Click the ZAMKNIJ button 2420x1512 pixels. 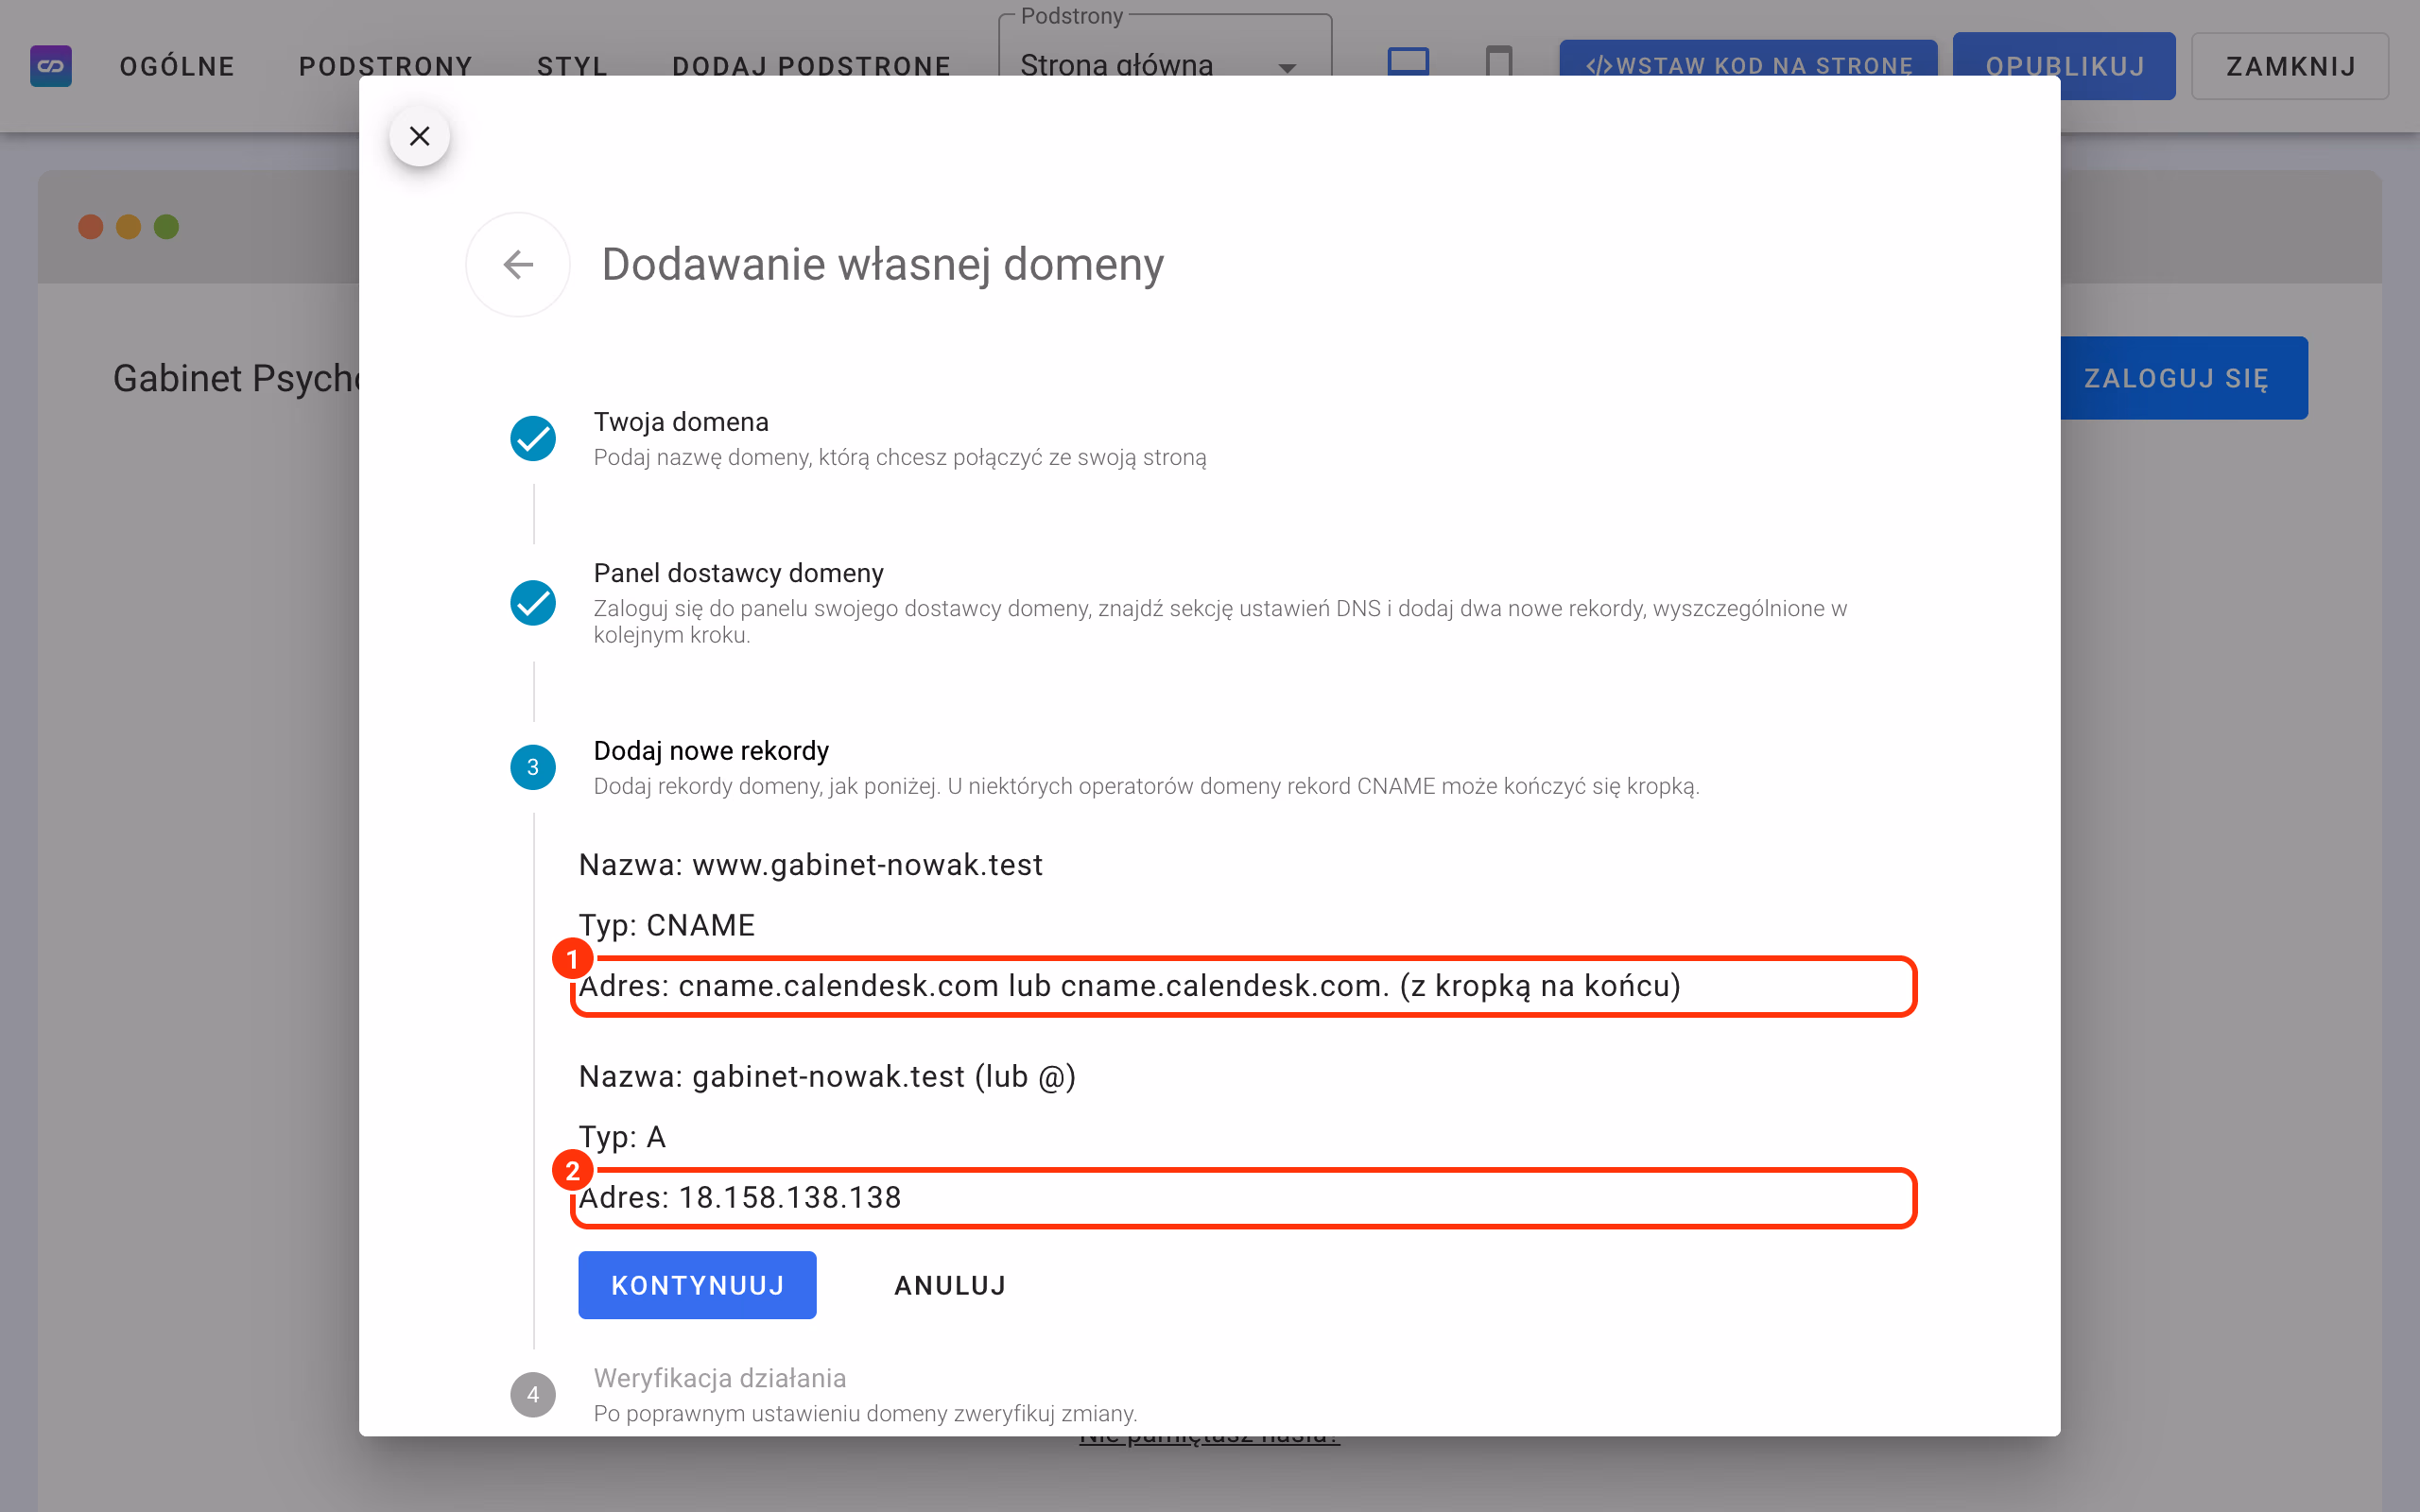2290,66
